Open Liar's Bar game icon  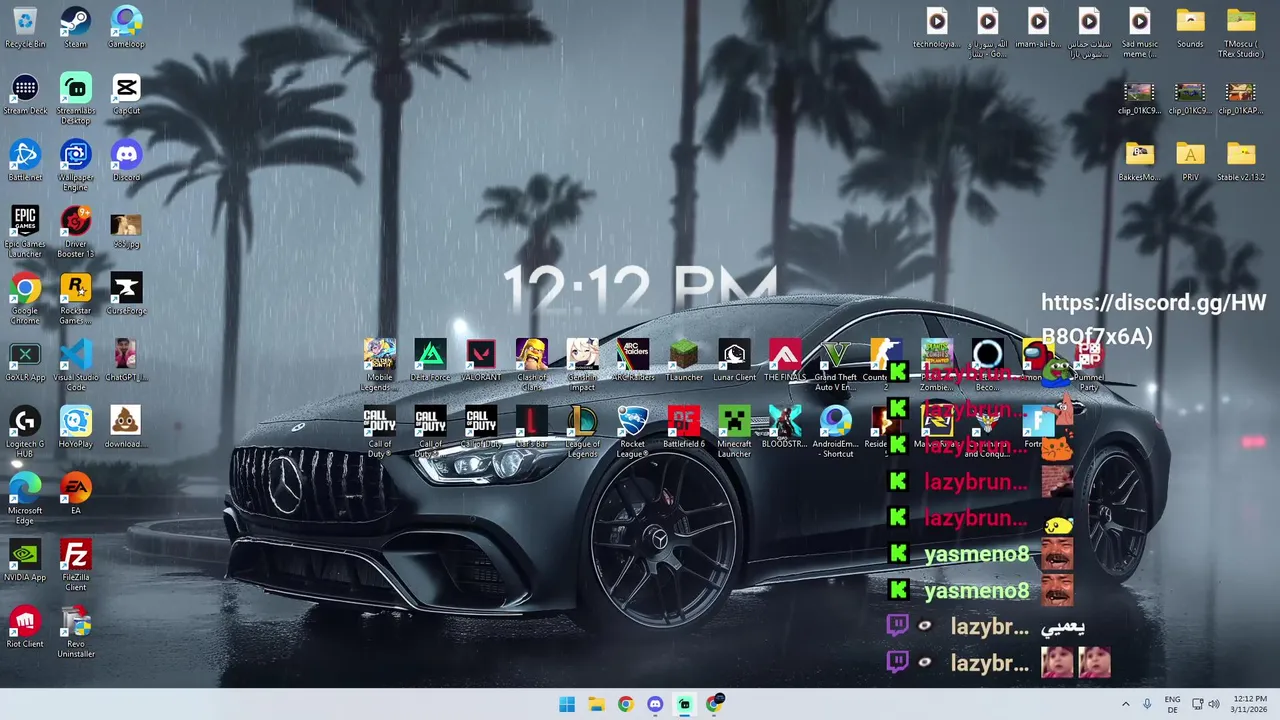531,427
